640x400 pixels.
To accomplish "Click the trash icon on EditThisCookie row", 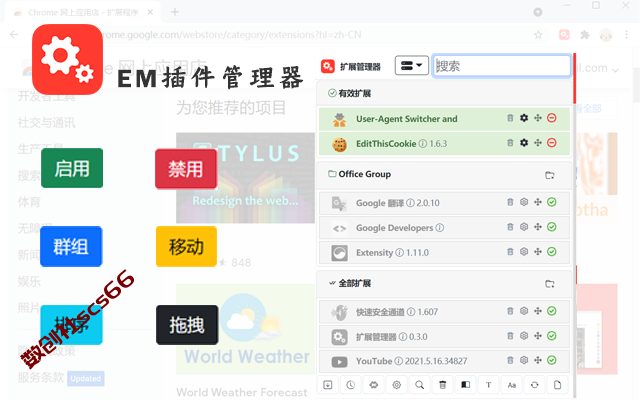I will point(510,143).
